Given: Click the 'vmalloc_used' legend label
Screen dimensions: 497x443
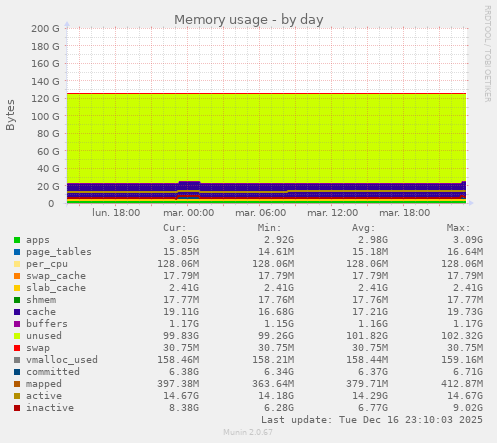Looking at the screenshot, I should point(62,360).
